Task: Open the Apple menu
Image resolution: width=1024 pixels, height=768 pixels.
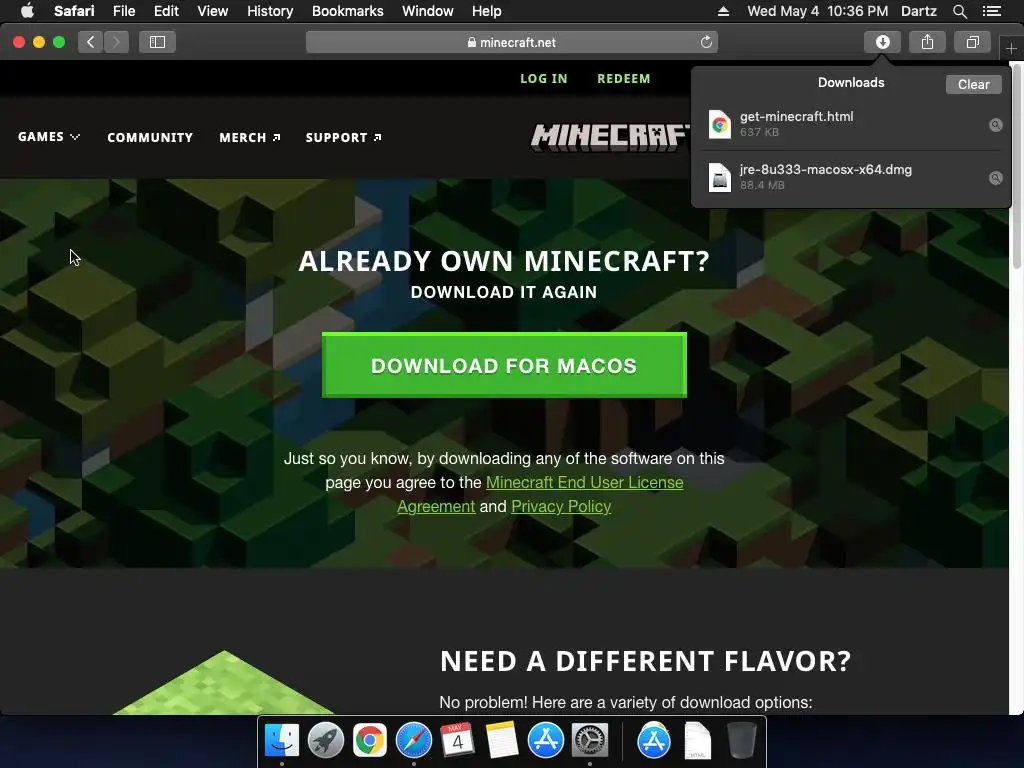Action: 27,11
